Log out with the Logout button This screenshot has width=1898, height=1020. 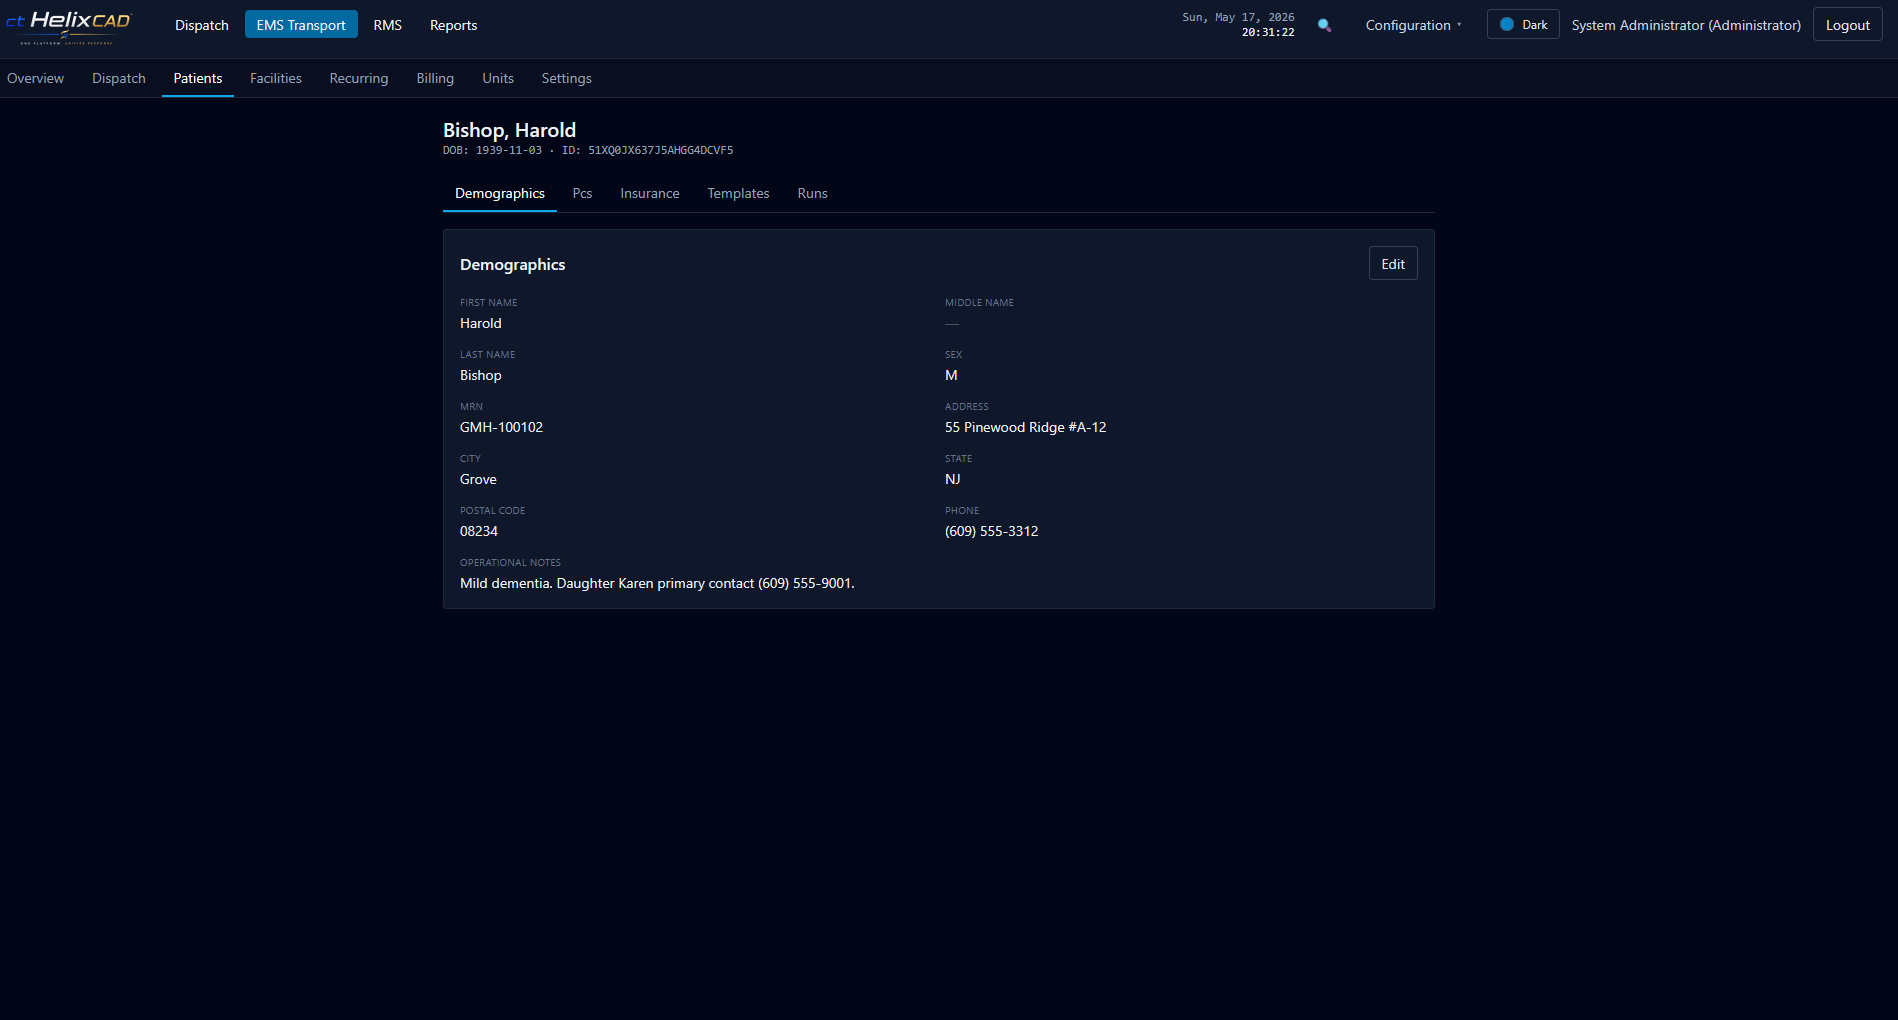point(1847,25)
